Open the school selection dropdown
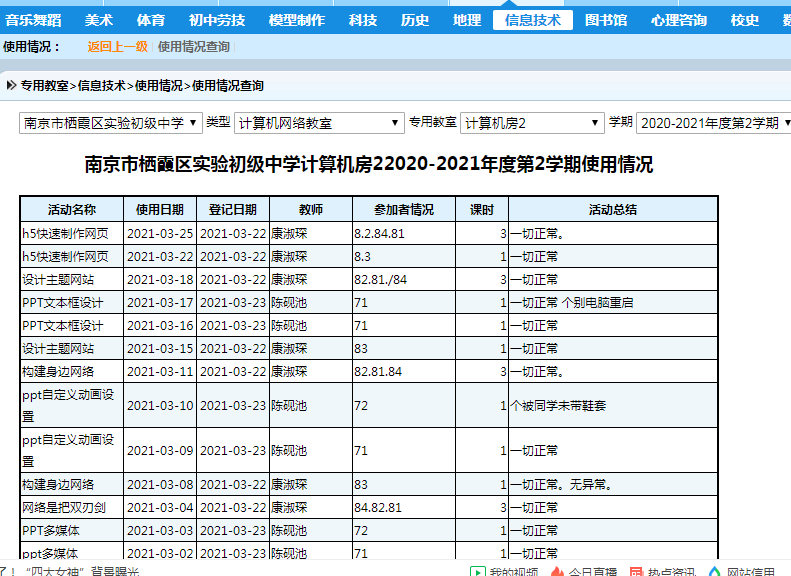This screenshot has height=576, width=791. click(x=110, y=123)
